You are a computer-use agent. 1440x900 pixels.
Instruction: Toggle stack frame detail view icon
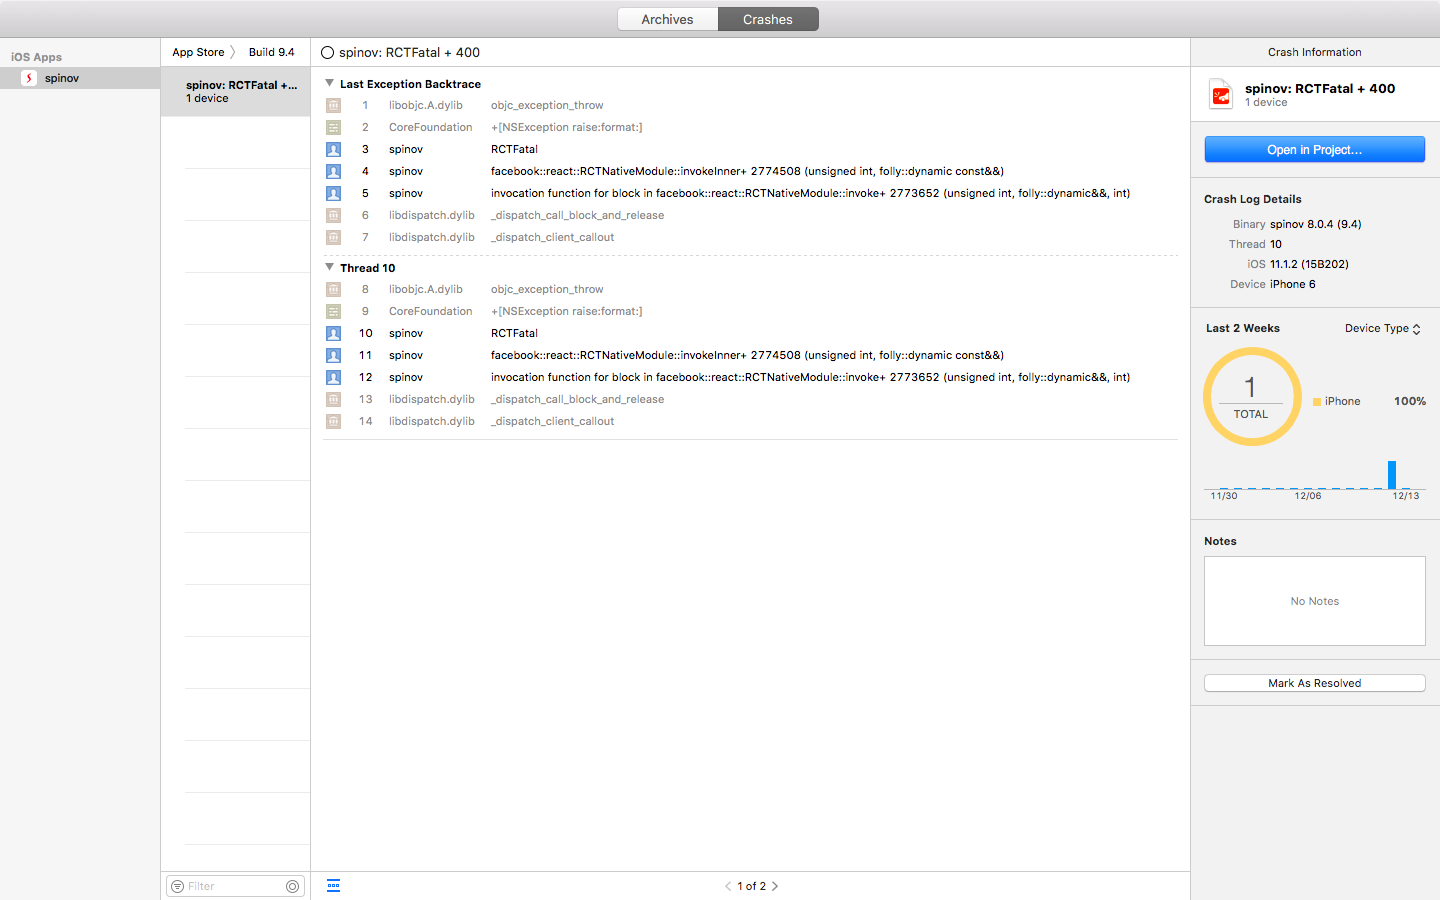[333, 885]
